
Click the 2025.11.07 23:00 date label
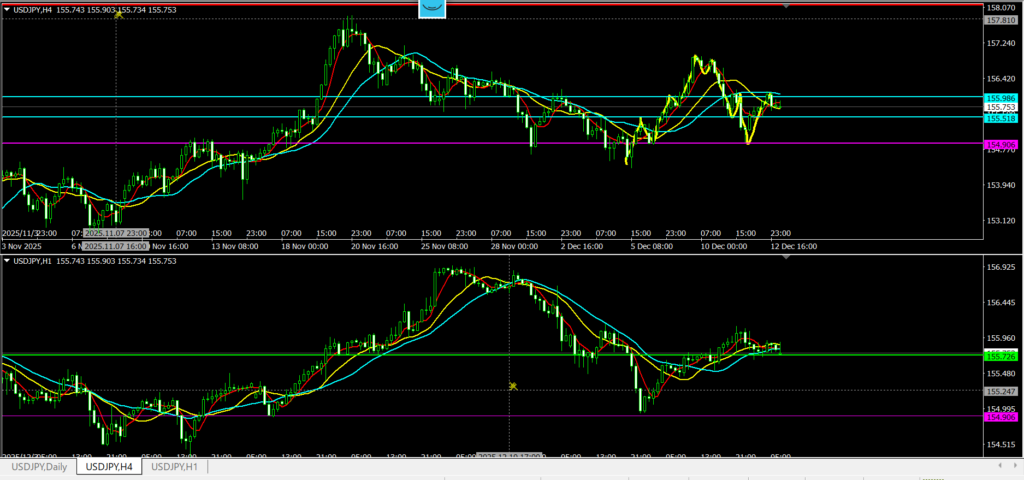click(116, 233)
